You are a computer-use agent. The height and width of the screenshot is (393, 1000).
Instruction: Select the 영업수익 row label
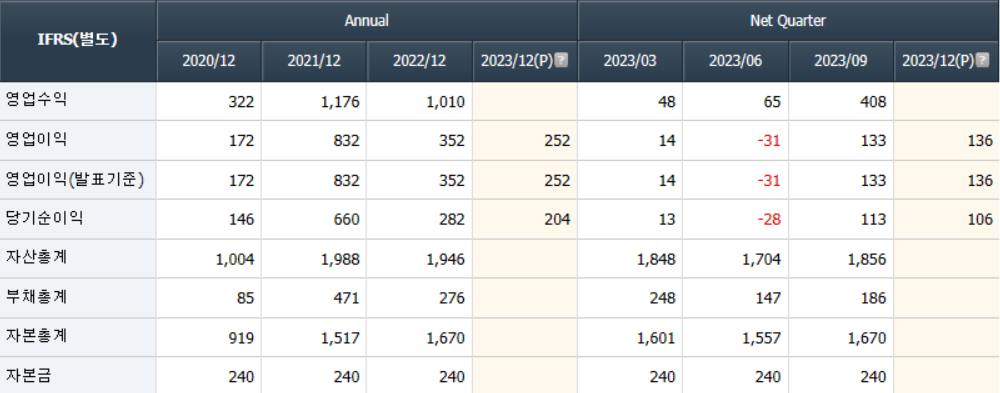(x=36, y=100)
